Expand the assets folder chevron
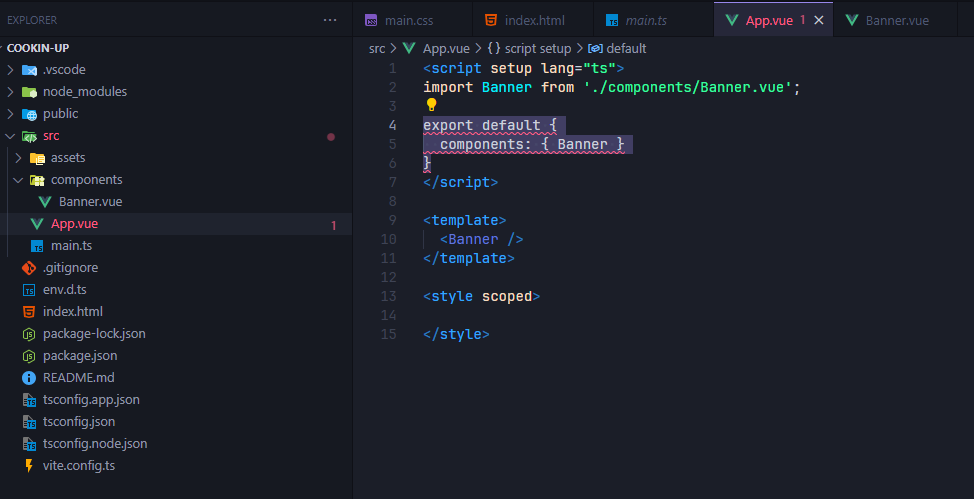 click(x=19, y=158)
